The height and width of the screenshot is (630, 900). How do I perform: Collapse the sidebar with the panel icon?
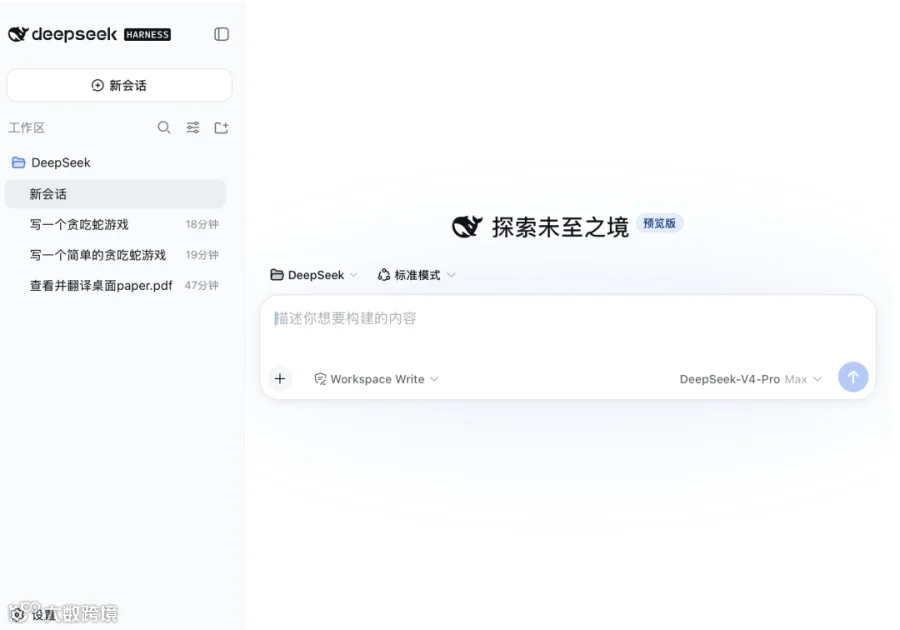click(222, 34)
